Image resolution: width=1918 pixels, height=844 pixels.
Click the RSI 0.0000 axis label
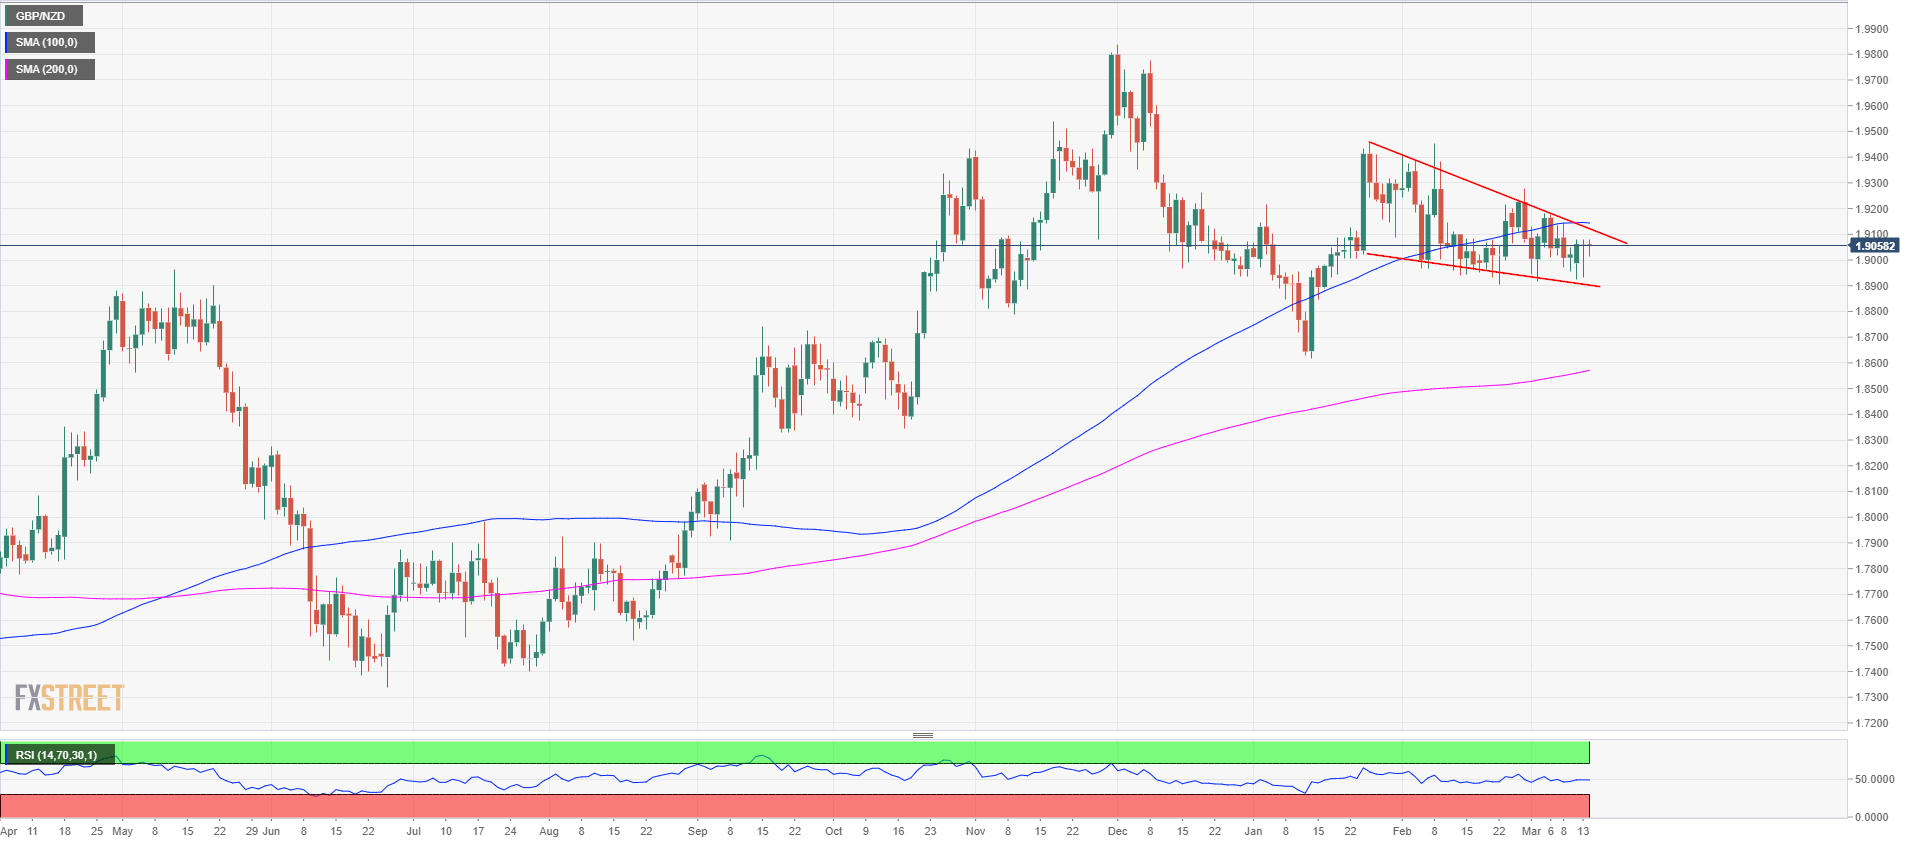tap(1872, 817)
